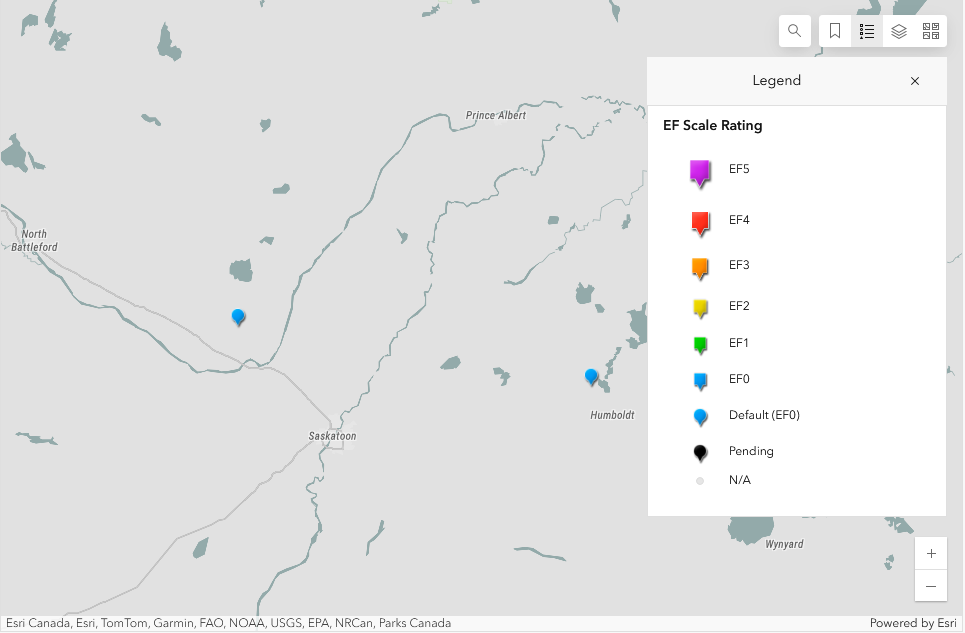The image size is (965, 633).
Task: Click the EF0 blue square legend symbol
Action: tap(700, 381)
